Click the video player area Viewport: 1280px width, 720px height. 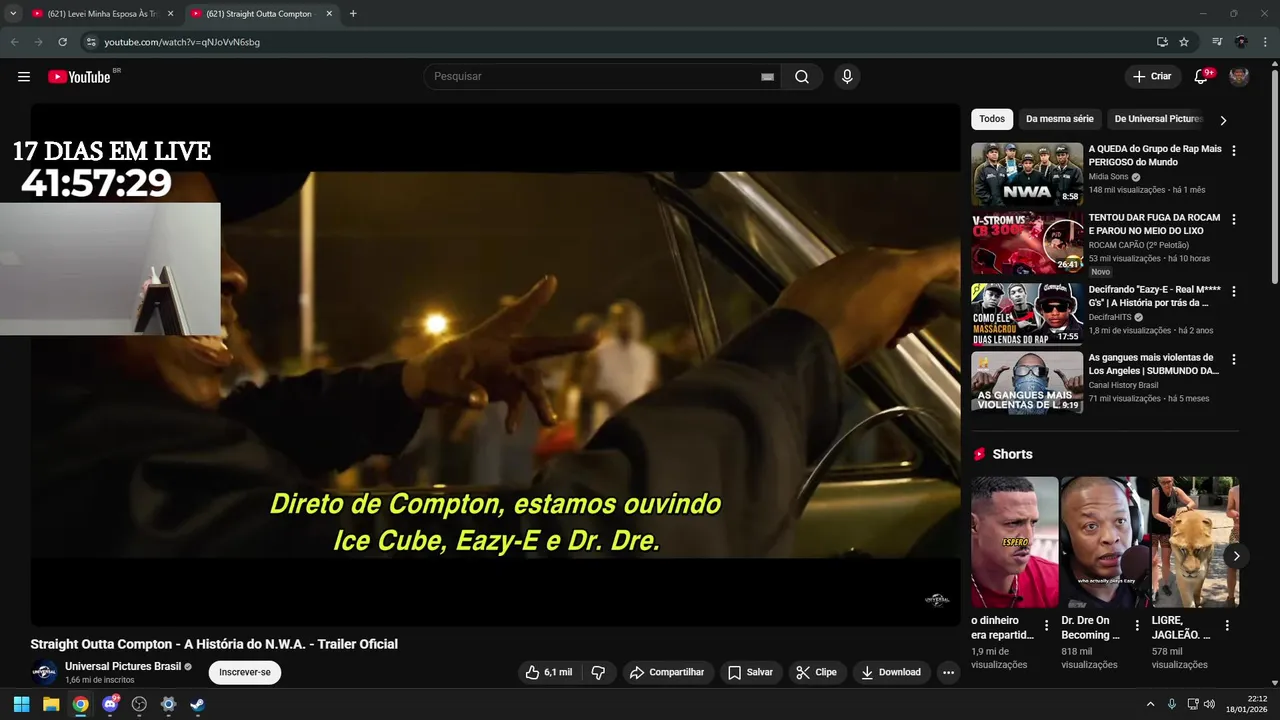tap(495, 365)
